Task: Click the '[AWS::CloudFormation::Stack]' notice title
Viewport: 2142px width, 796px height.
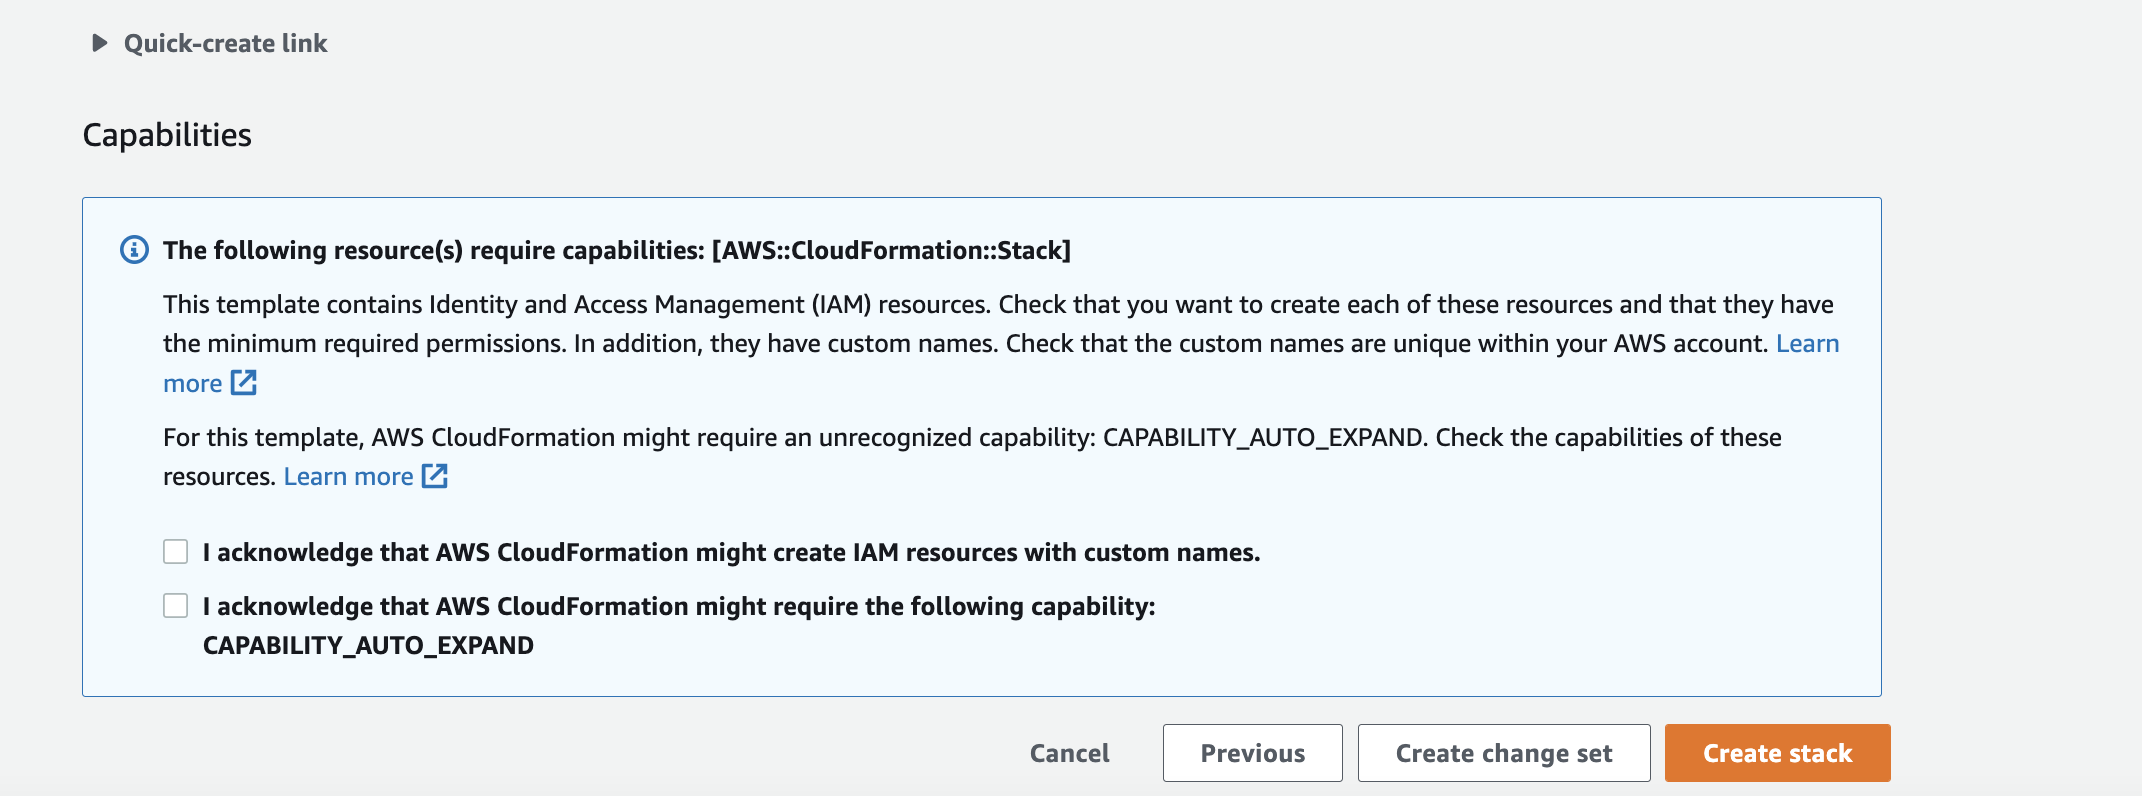Action: [x=617, y=250]
